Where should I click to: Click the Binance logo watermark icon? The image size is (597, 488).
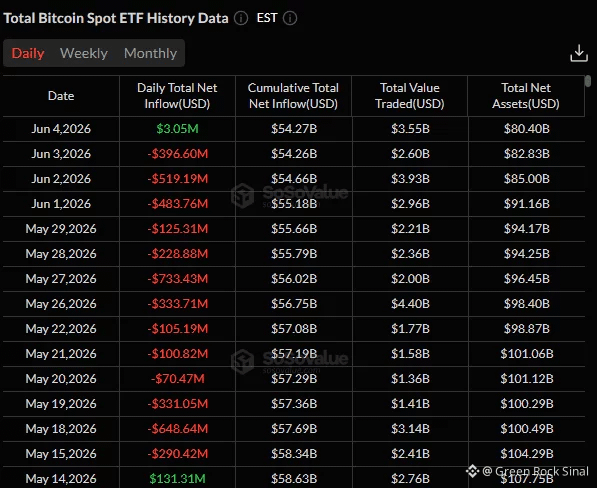[x=472, y=471]
